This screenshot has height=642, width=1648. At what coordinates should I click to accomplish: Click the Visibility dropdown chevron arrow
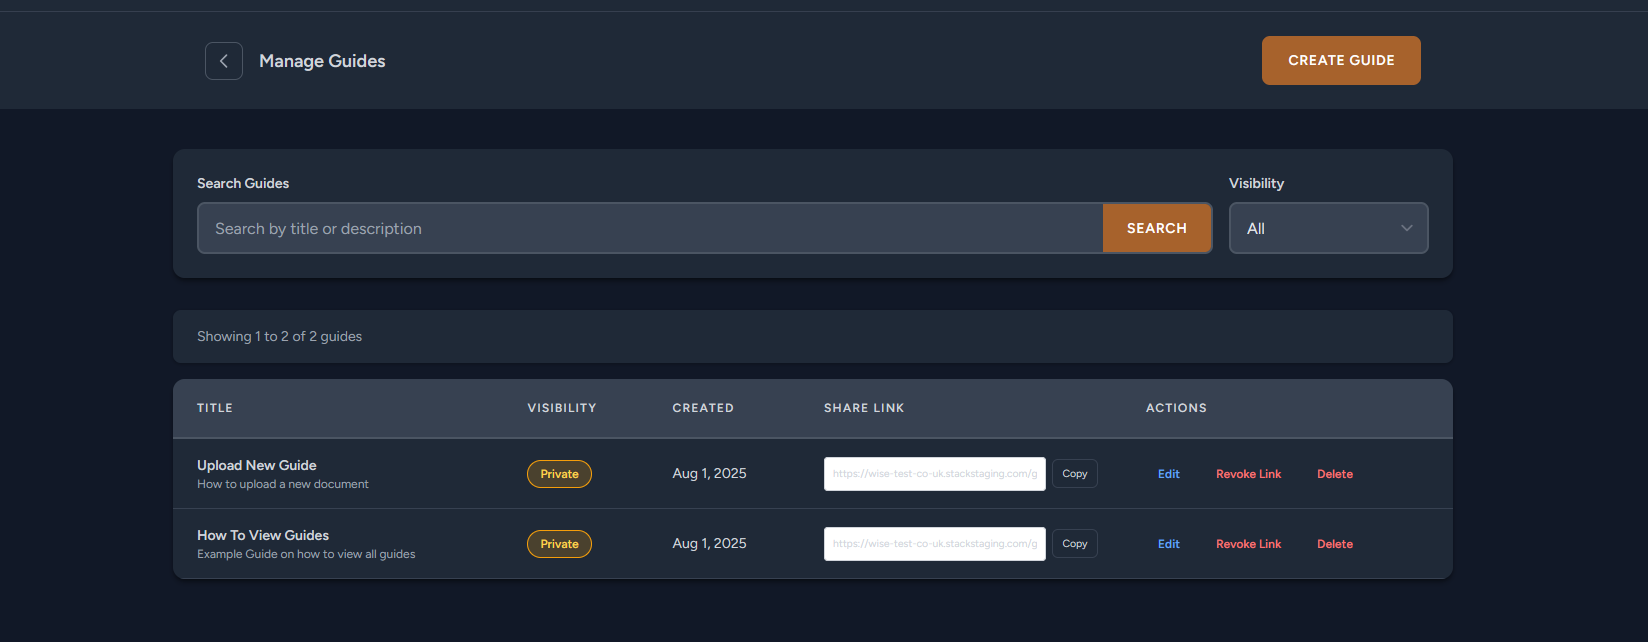coord(1406,229)
